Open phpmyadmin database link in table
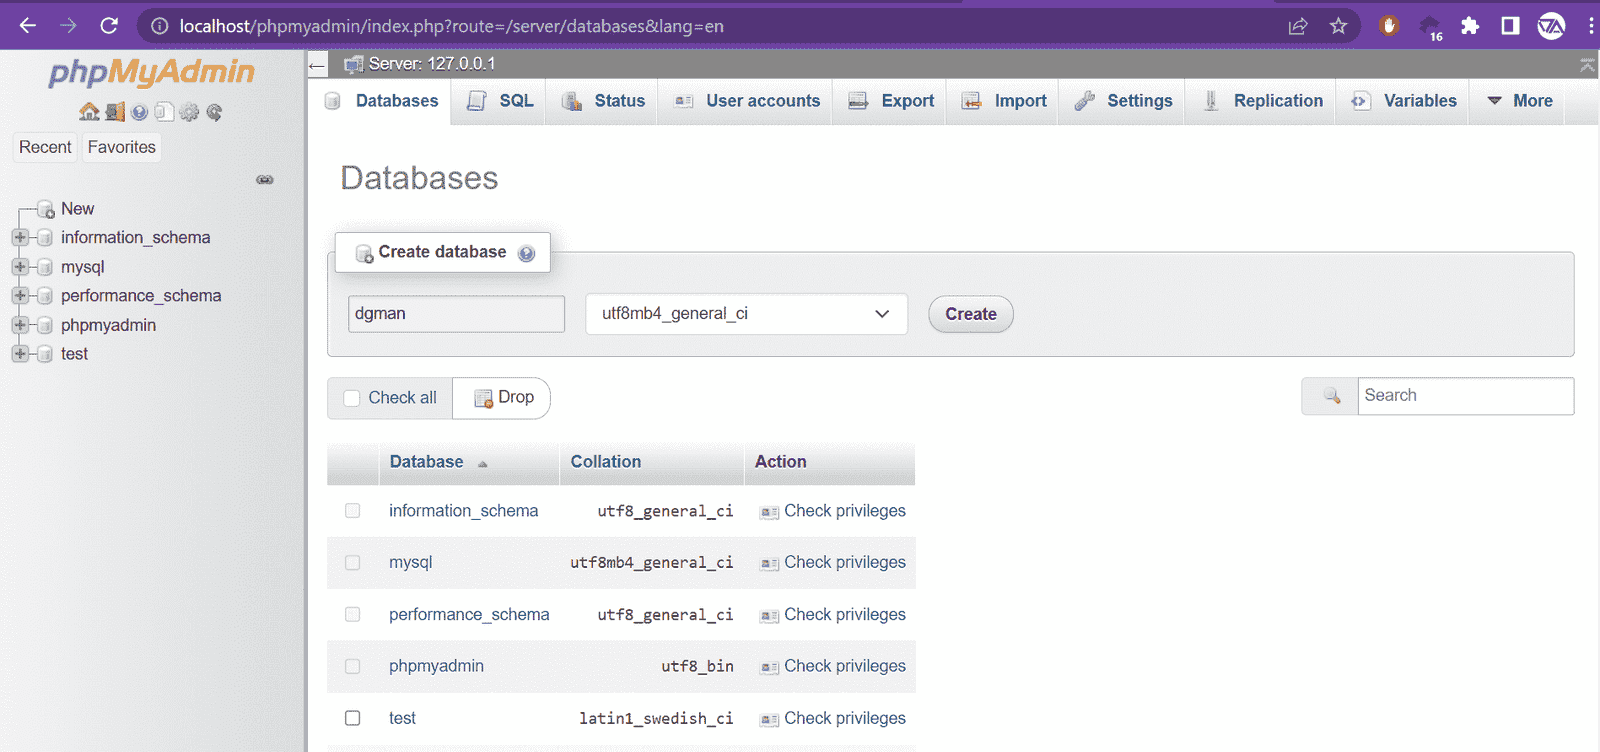The height and width of the screenshot is (752, 1600). tap(436, 666)
